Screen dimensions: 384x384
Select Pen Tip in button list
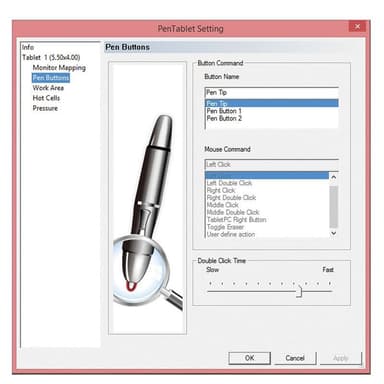(272, 103)
